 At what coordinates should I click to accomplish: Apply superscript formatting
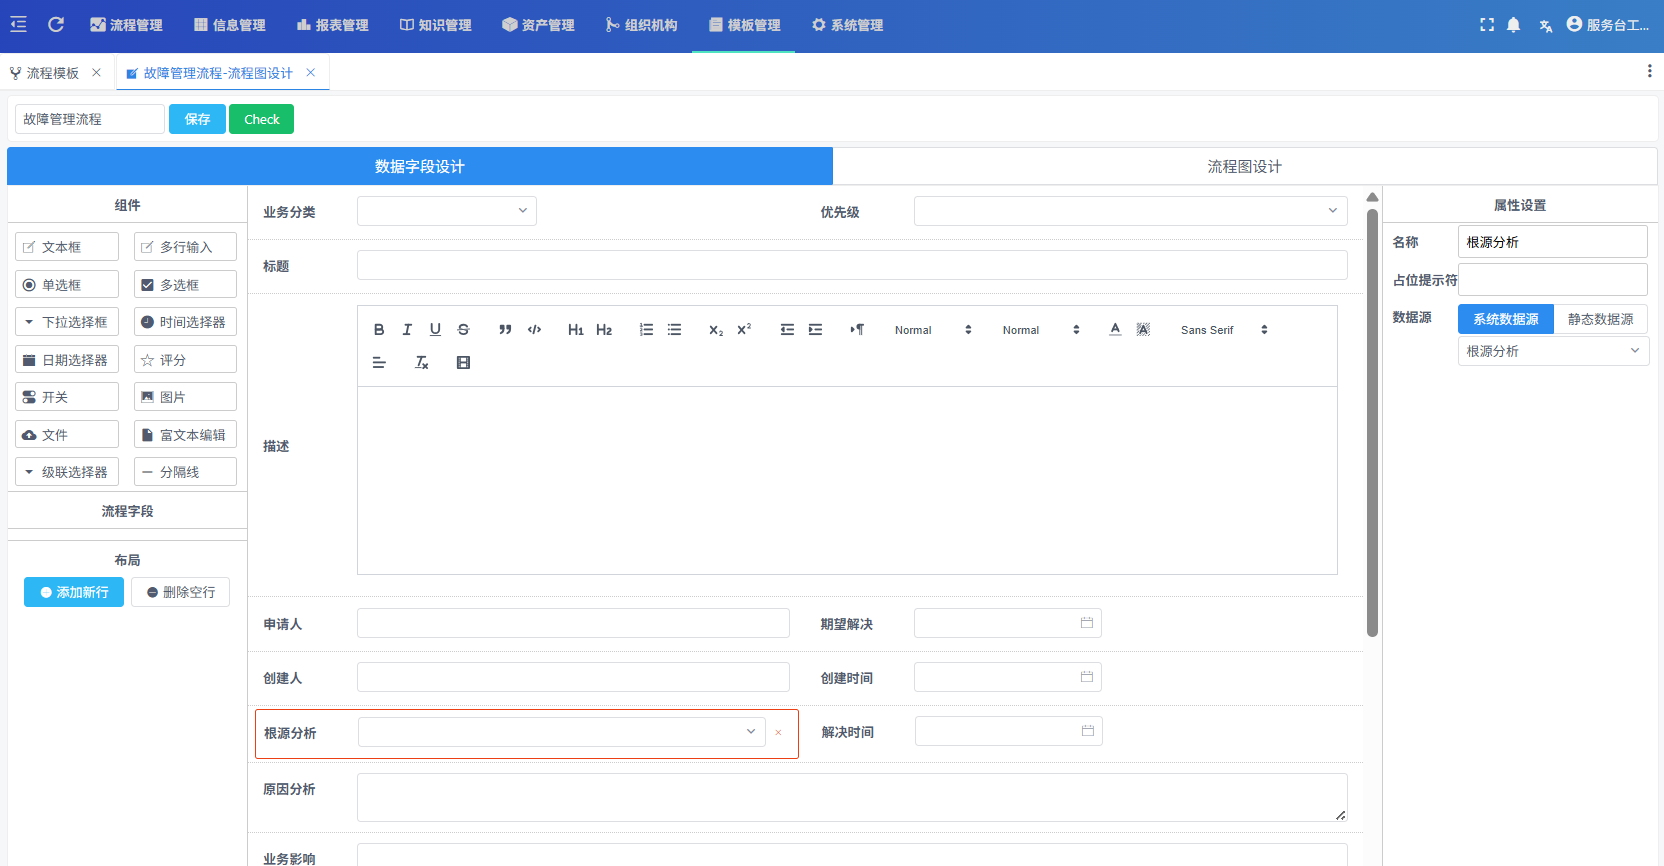click(x=744, y=330)
